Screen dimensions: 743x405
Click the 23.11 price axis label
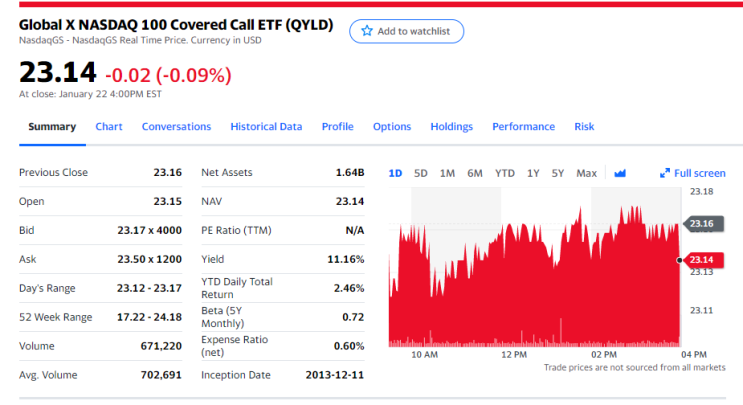point(702,310)
